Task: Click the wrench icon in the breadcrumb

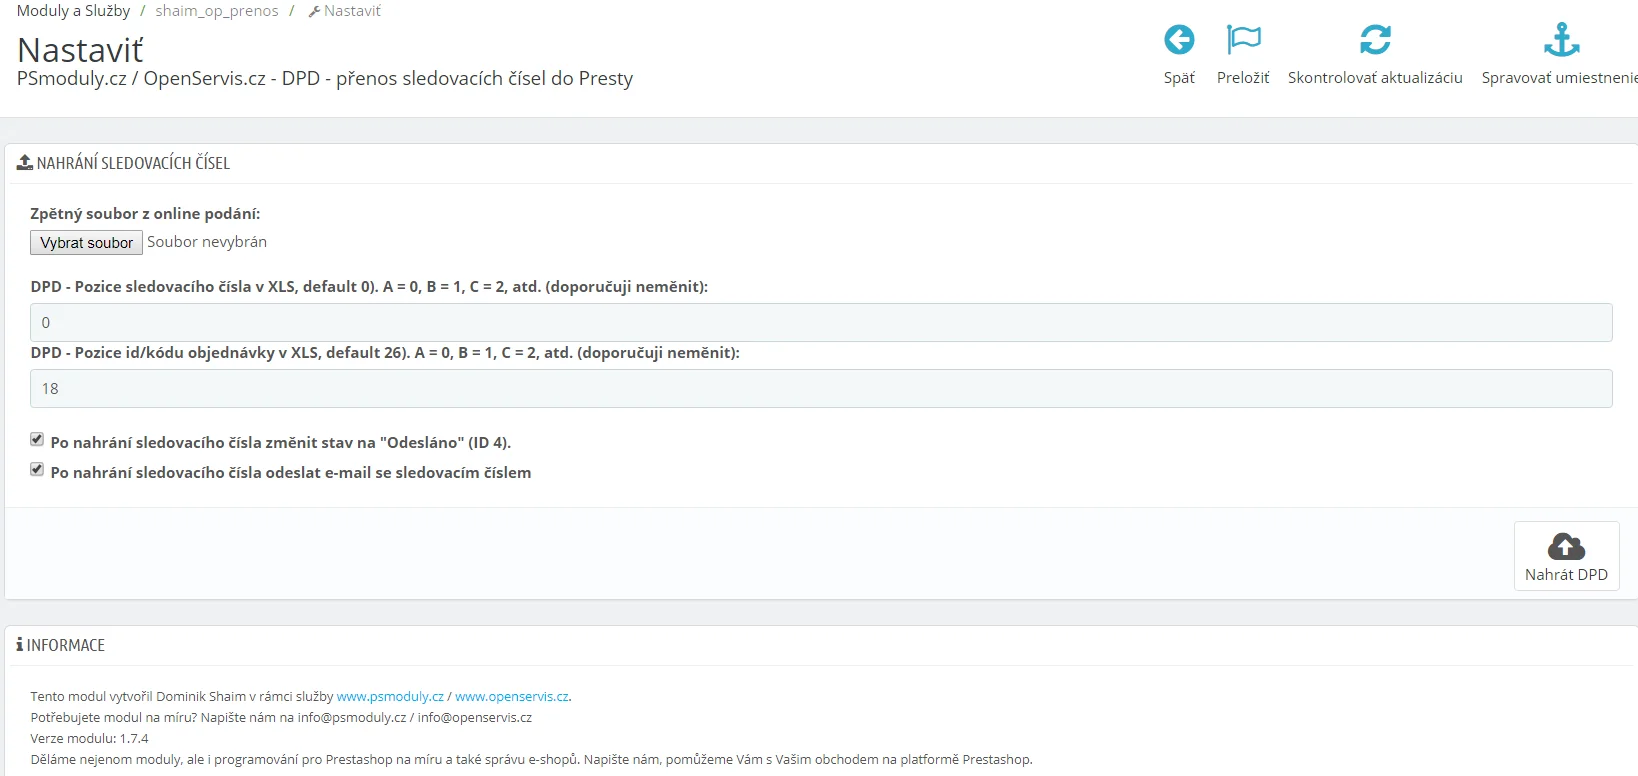Action: point(314,12)
